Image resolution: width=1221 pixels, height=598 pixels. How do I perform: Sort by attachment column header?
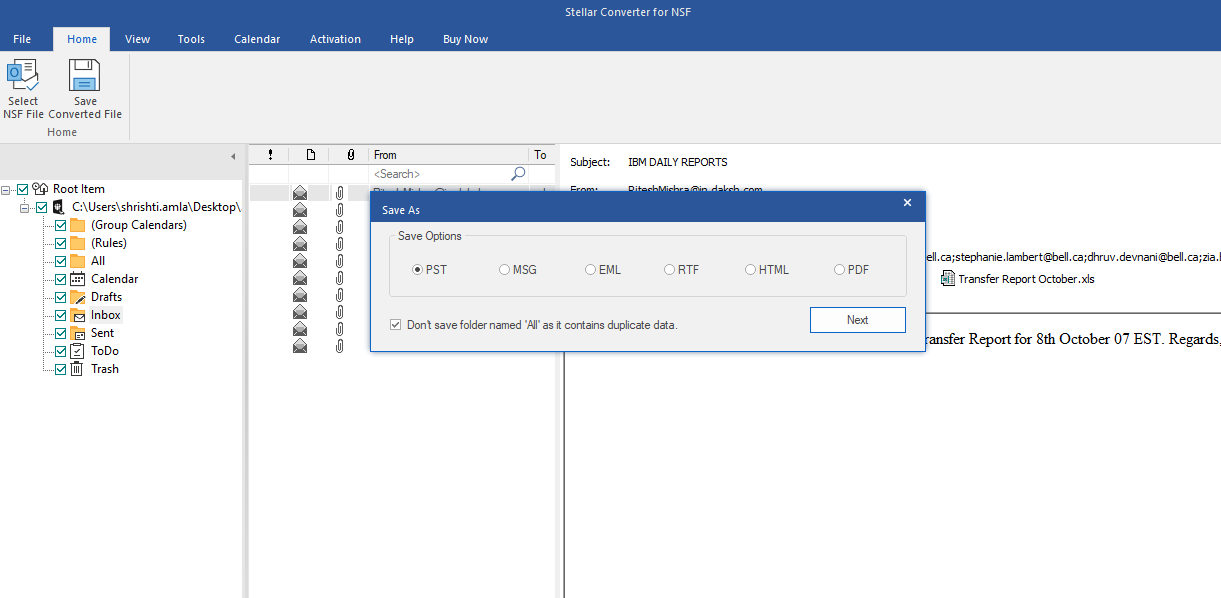tap(350, 155)
